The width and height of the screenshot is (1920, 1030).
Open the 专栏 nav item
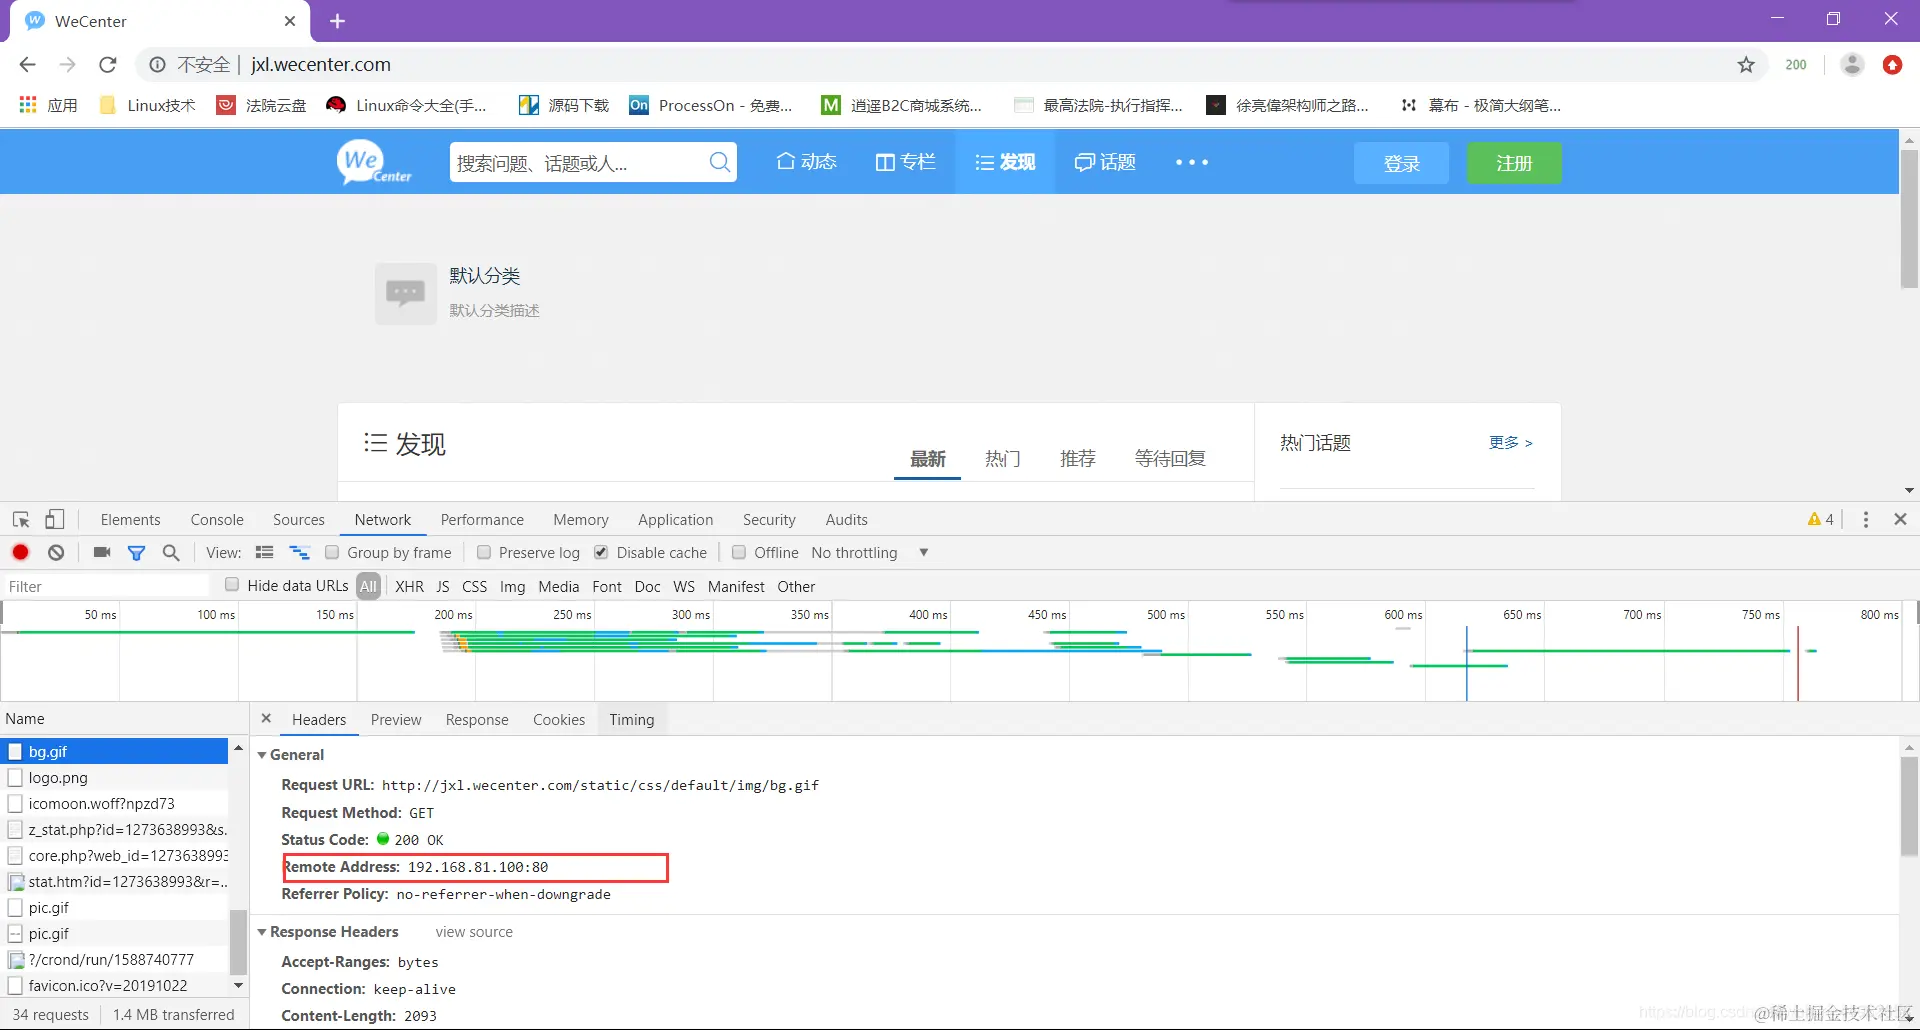(x=905, y=162)
